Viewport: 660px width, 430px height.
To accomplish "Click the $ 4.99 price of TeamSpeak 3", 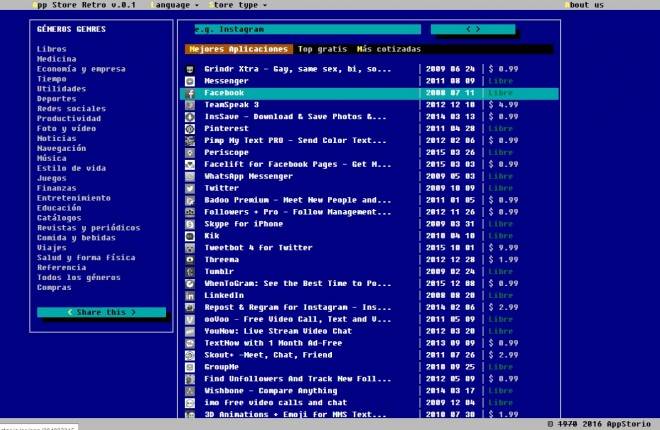I will click(503, 105).
